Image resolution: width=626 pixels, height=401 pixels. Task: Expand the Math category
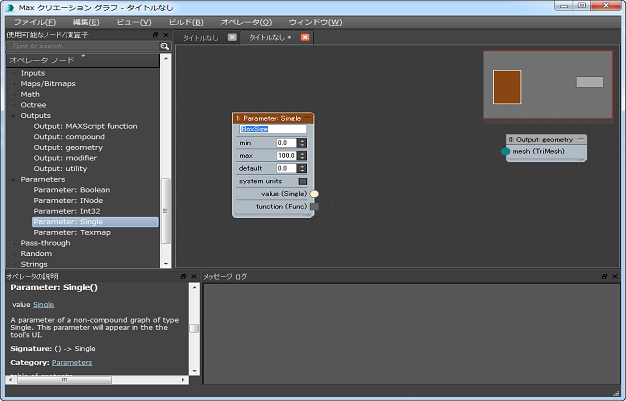click(x=14, y=95)
